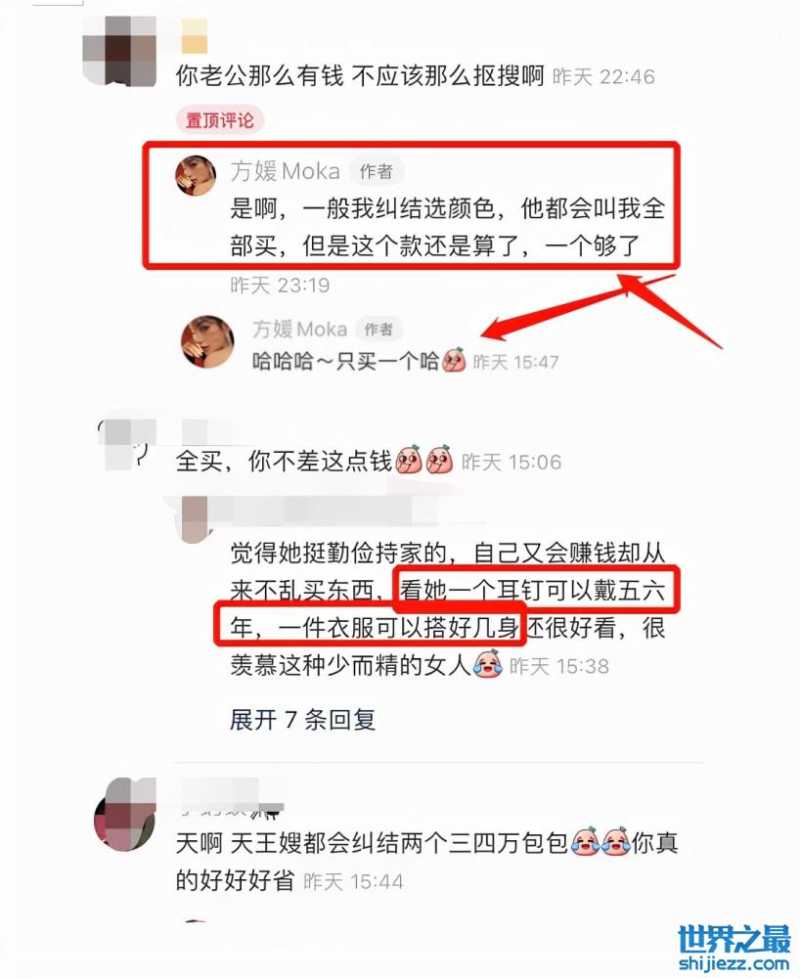Tap the 置顶评论 pinned label
The width and height of the screenshot is (800, 978).
(x=220, y=120)
